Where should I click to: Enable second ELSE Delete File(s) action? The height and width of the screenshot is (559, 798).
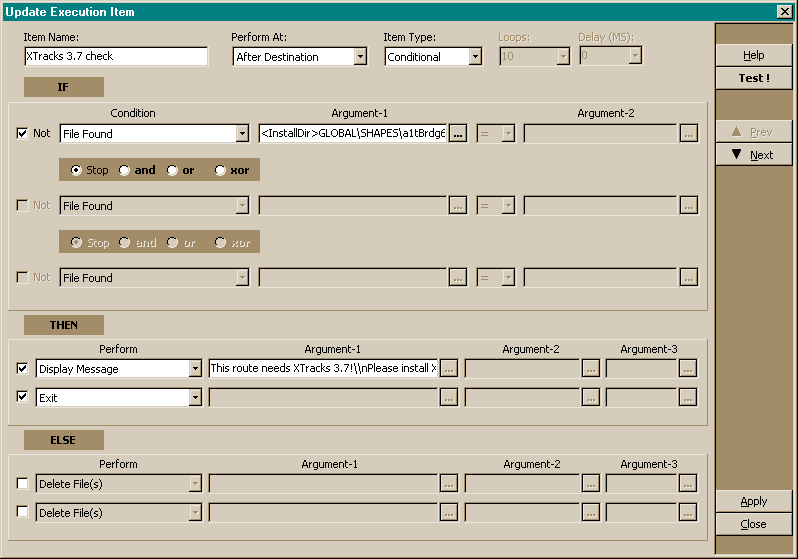[22, 511]
